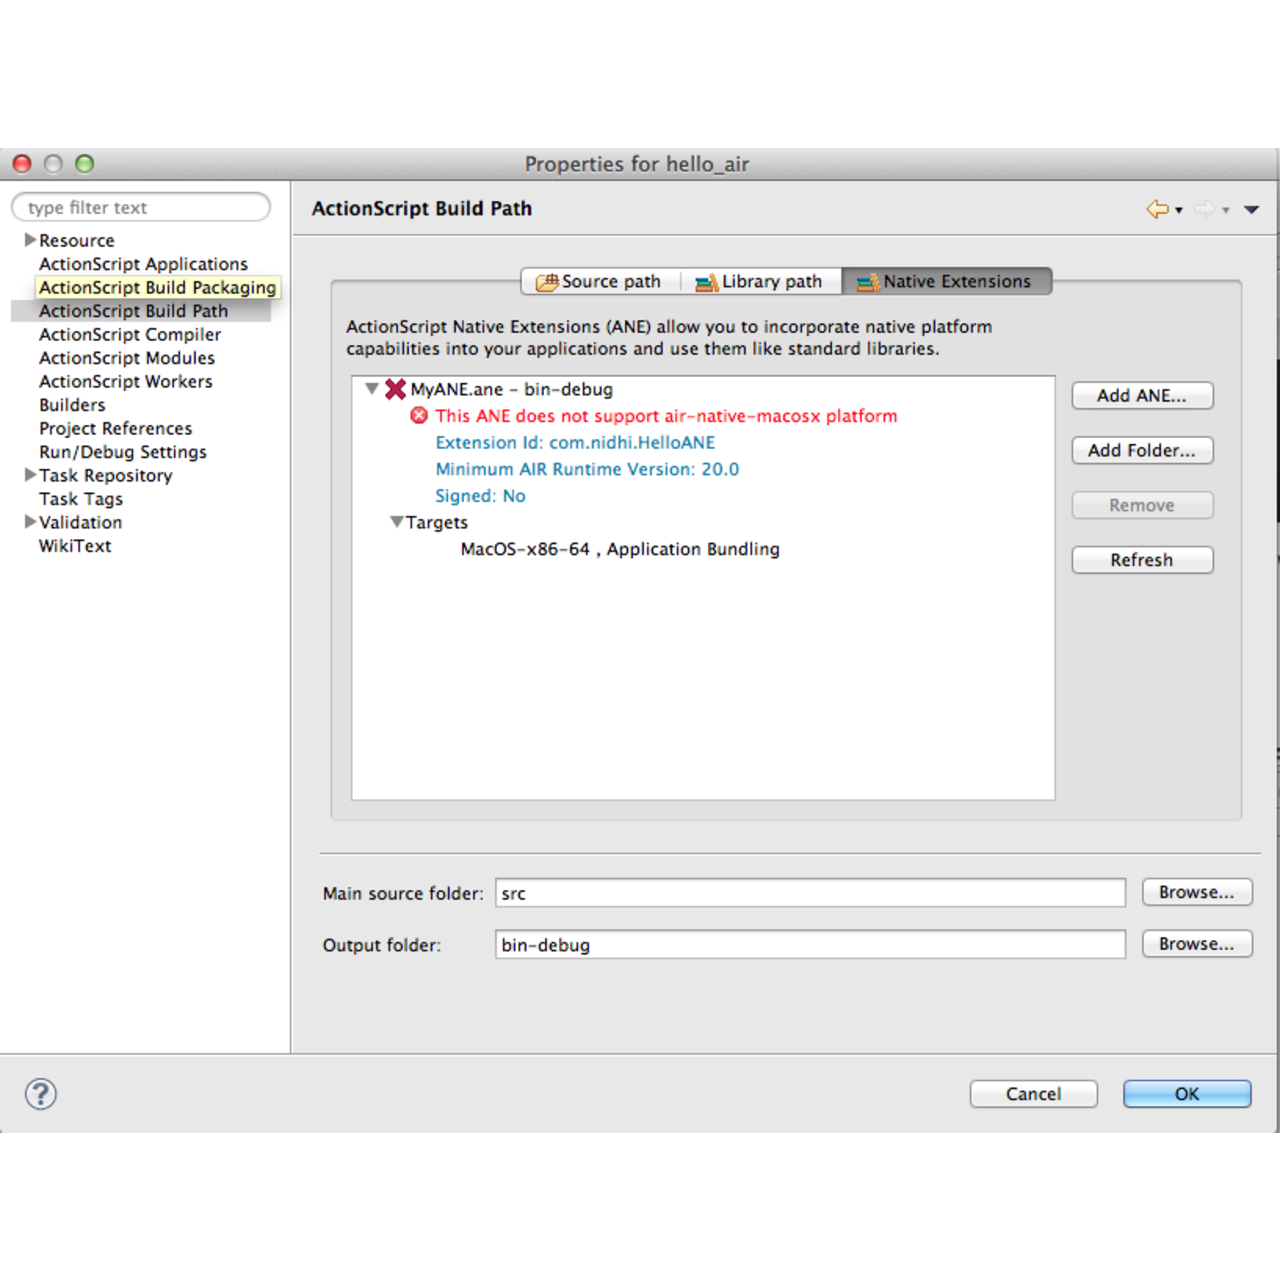
Task: Cancel the properties dialog
Action: [x=1033, y=1094]
